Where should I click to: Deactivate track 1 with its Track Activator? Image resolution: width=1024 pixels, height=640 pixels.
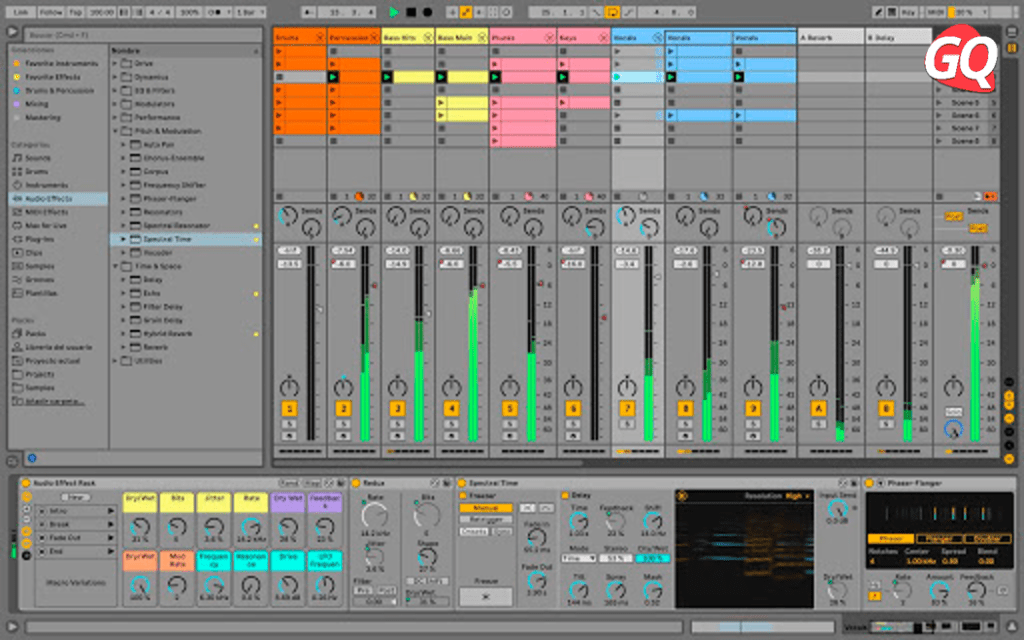(x=289, y=409)
